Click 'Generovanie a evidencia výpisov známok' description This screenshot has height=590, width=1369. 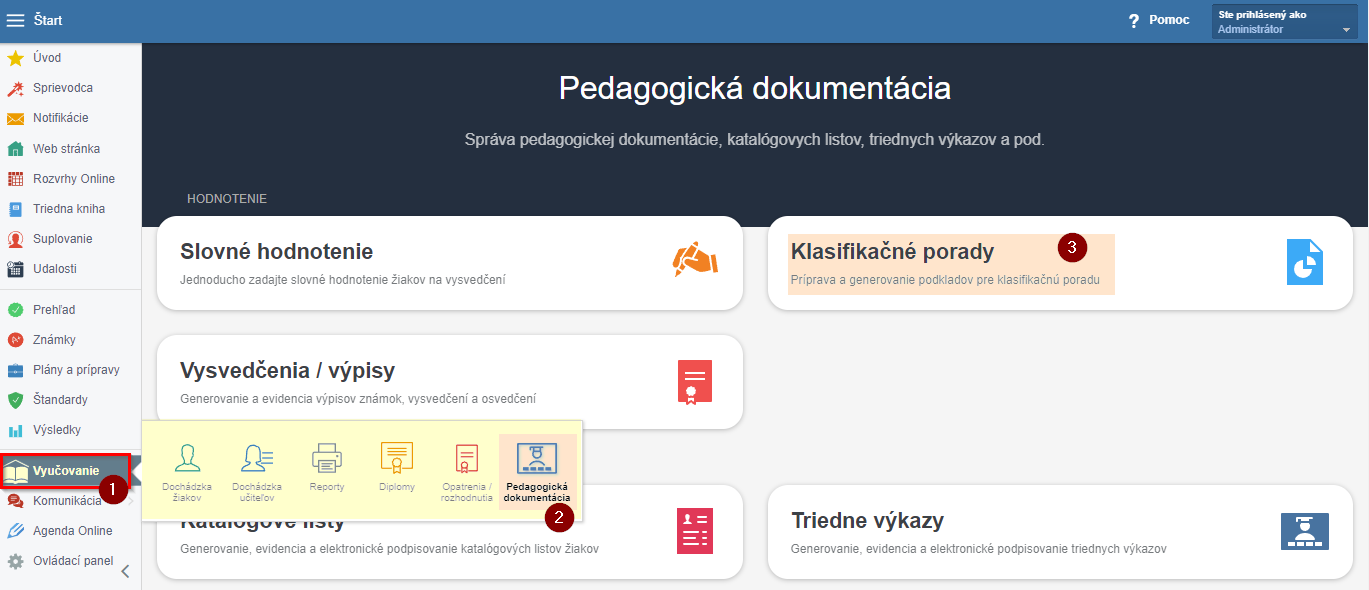tap(358, 399)
